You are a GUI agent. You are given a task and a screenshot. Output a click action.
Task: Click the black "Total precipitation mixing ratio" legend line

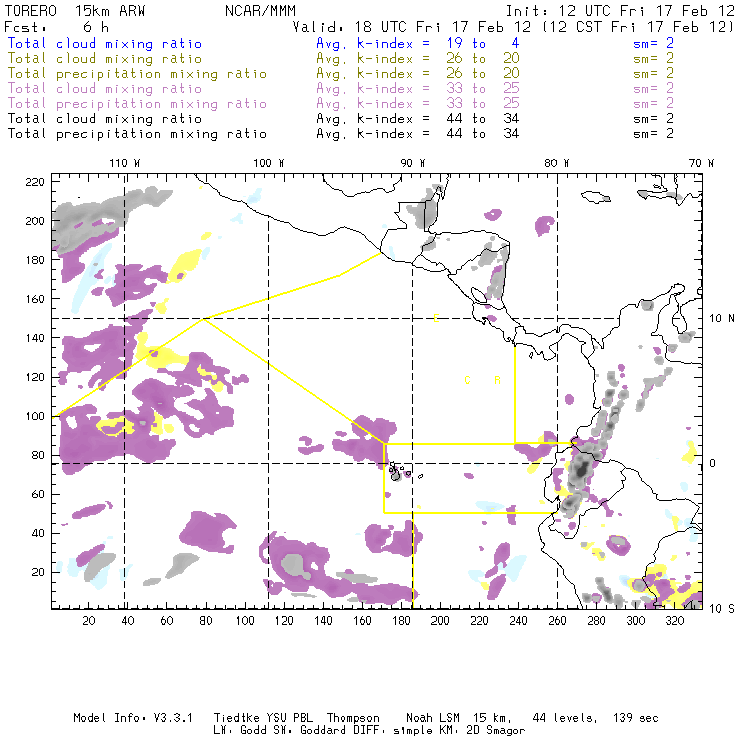137,134
